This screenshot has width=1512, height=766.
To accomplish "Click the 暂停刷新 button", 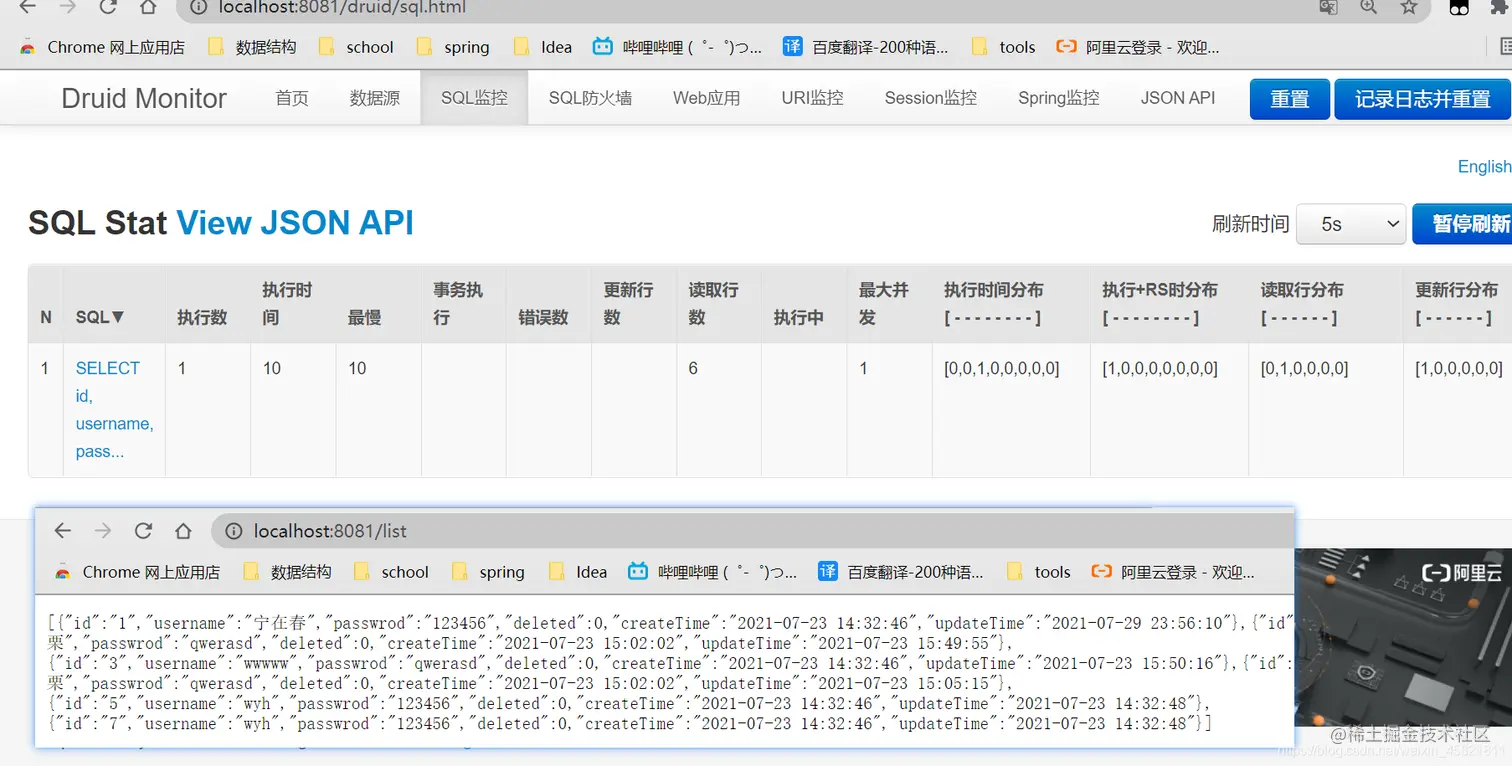I will click(1462, 224).
